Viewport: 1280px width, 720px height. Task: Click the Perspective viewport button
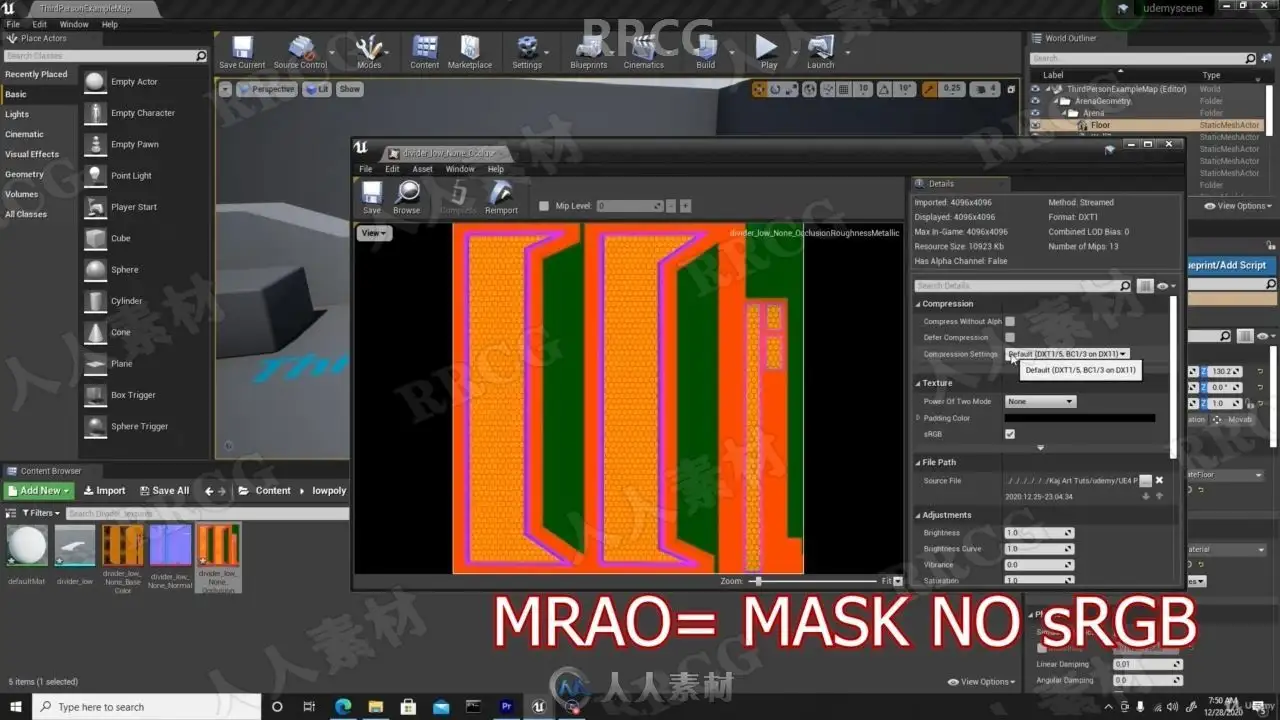(266, 89)
